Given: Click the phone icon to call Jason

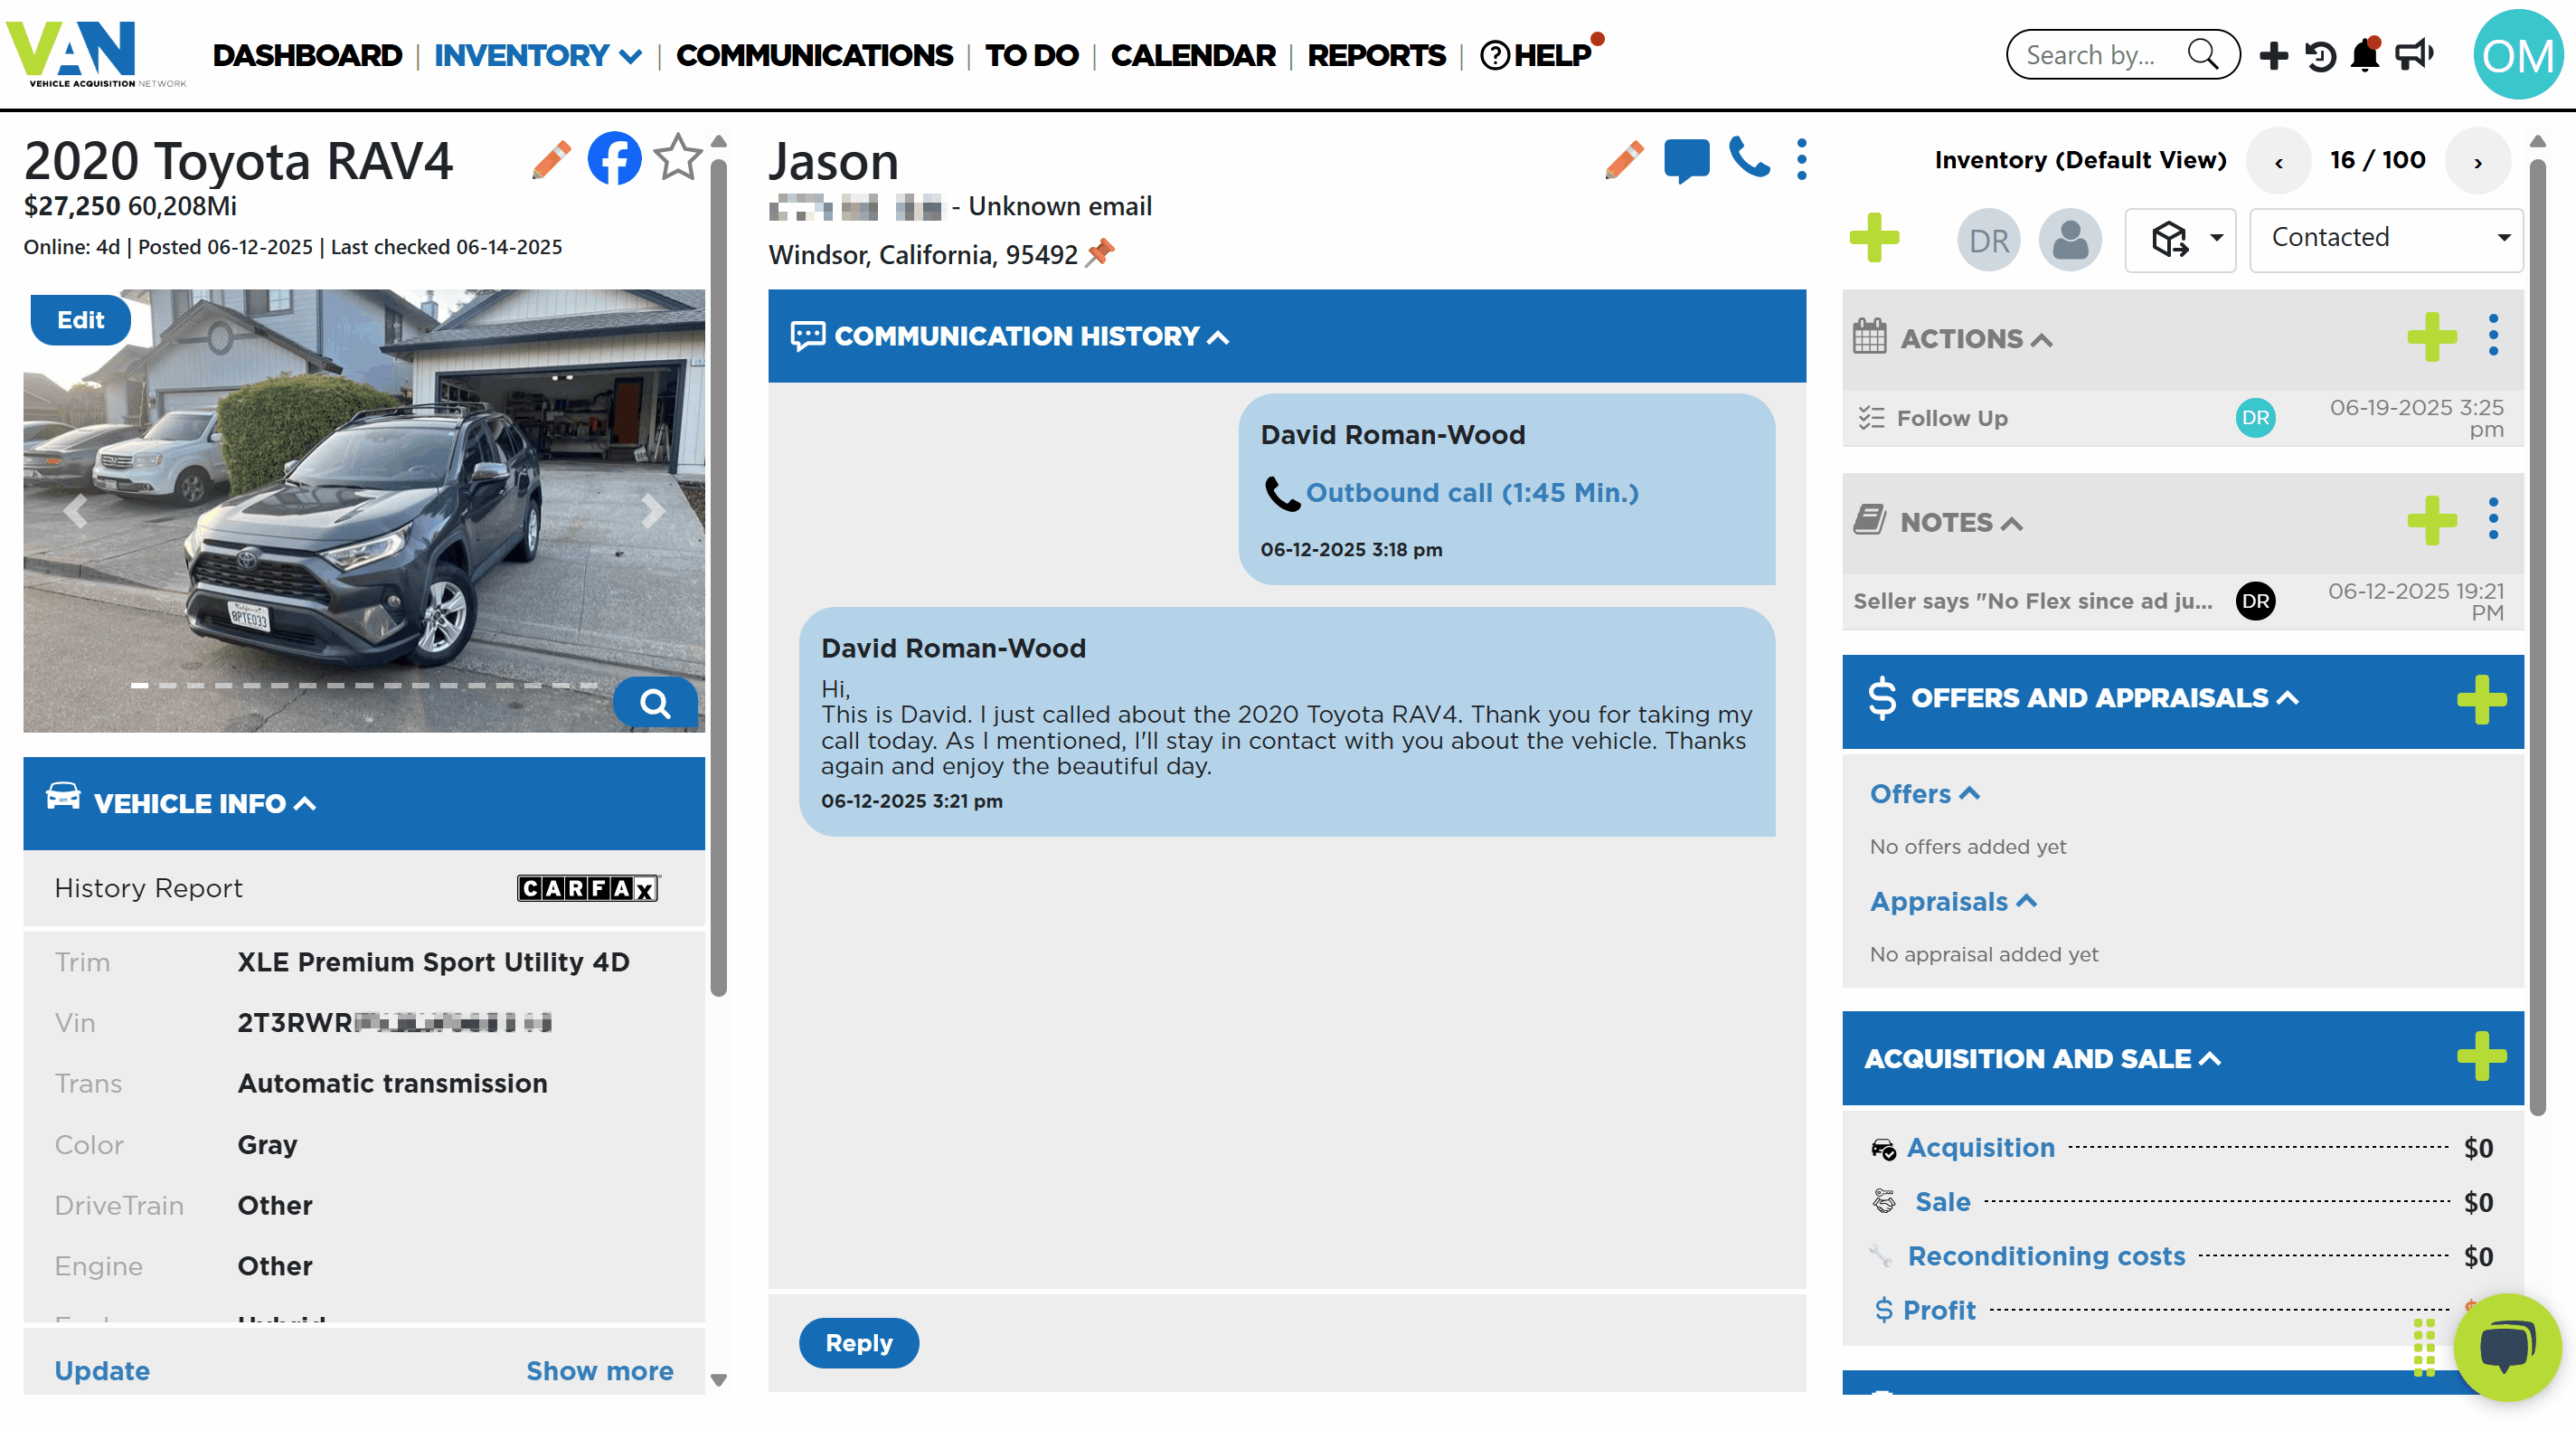Looking at the screenshot, I should pos(1748,158).
